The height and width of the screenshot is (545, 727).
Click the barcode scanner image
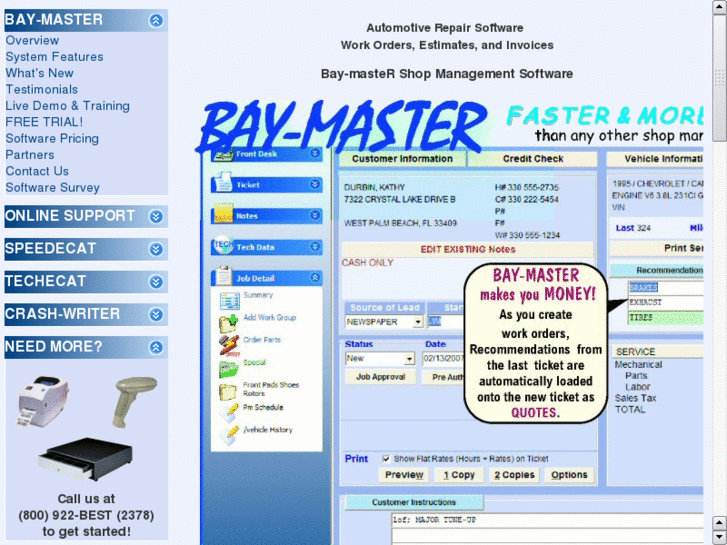point(134,401)
